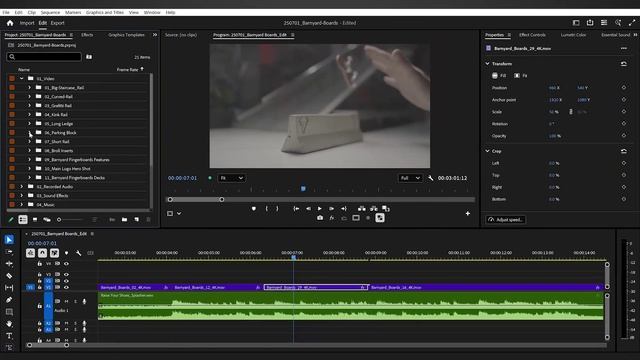Switch Project panel to list view
Screen dimensions: 640x360
[x=23, y=220]
